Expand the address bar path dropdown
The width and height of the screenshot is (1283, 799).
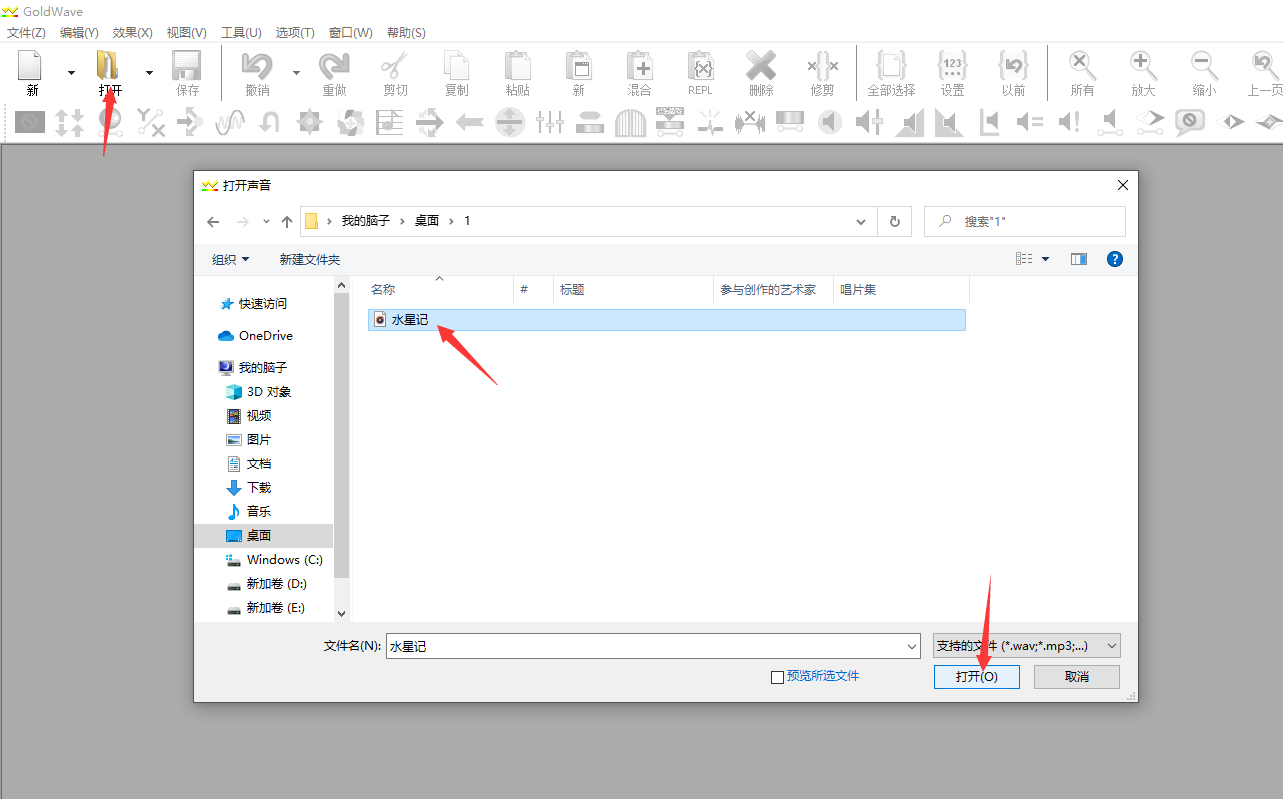(x=861, y=221)
